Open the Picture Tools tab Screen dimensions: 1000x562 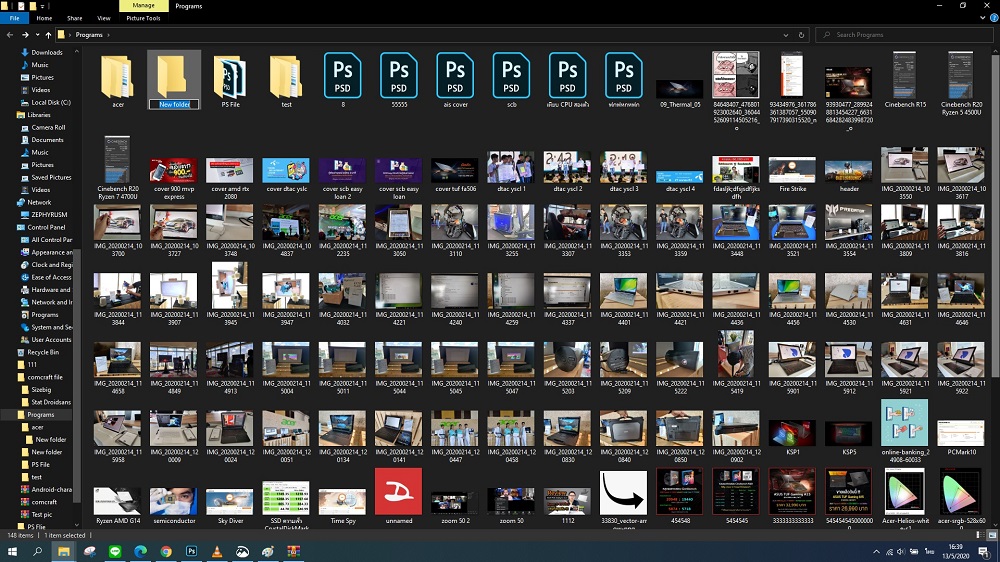pos(143,18)
